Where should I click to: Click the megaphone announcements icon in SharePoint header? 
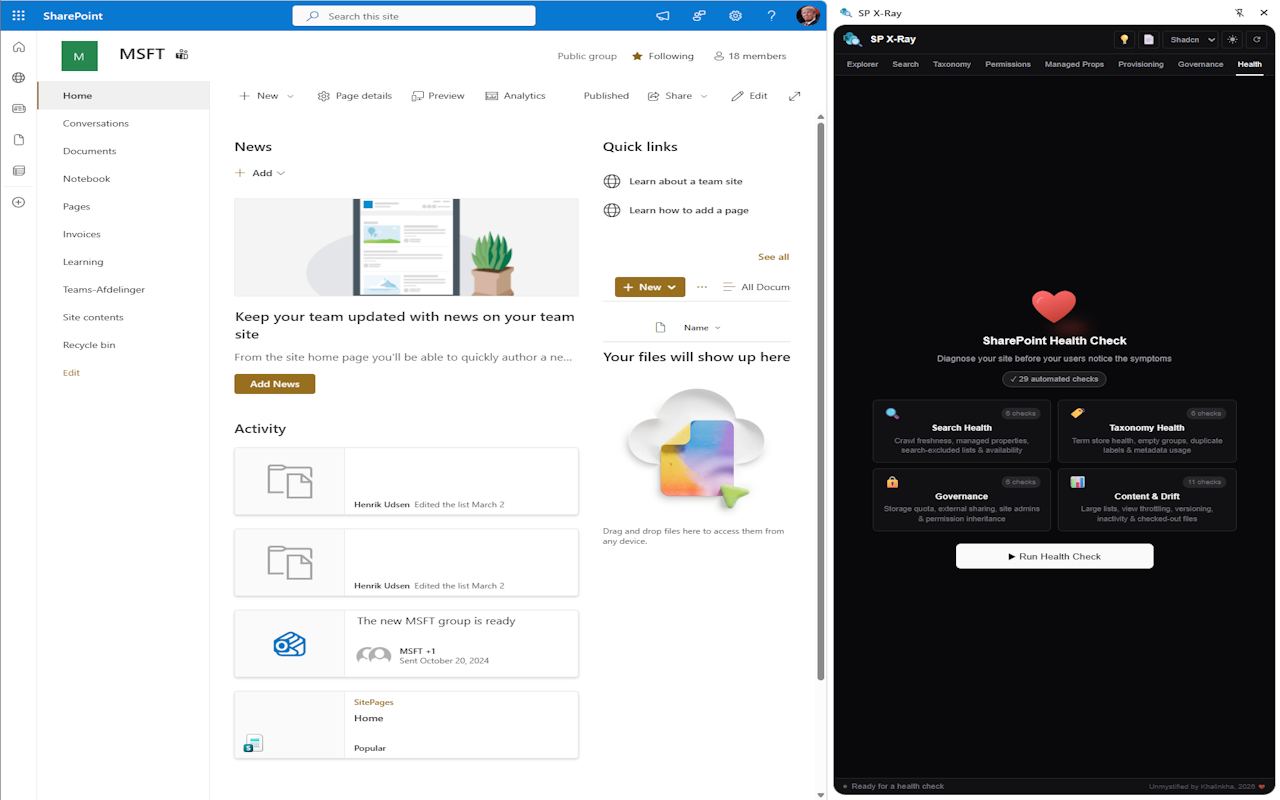click(662, 16)
